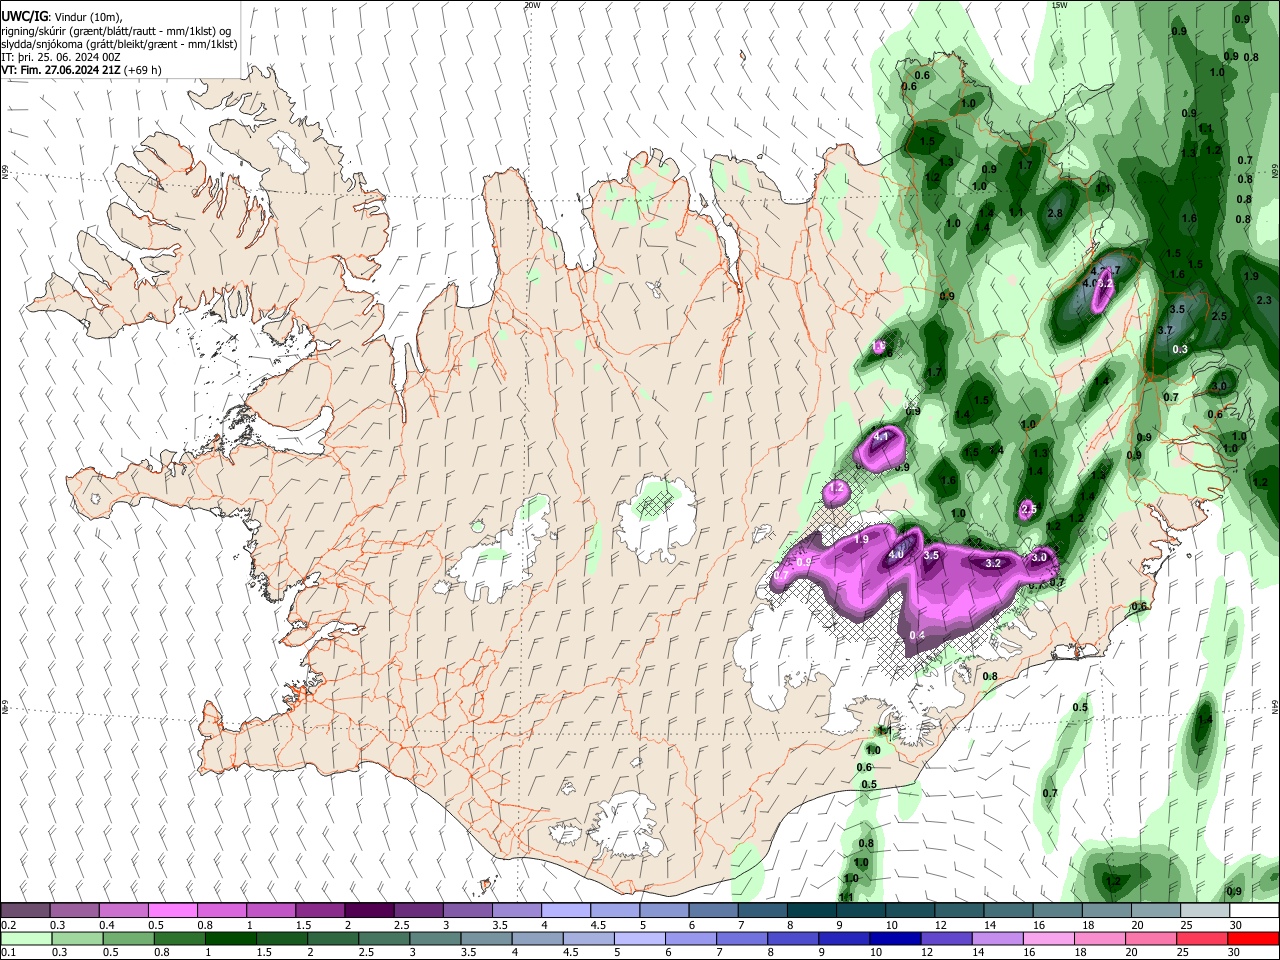Click the initial time 'IT: þri. 25. 06. 2024 00Z'
Image resolution: width=1280 pixels, height=960 pixels.
point(61,57)
